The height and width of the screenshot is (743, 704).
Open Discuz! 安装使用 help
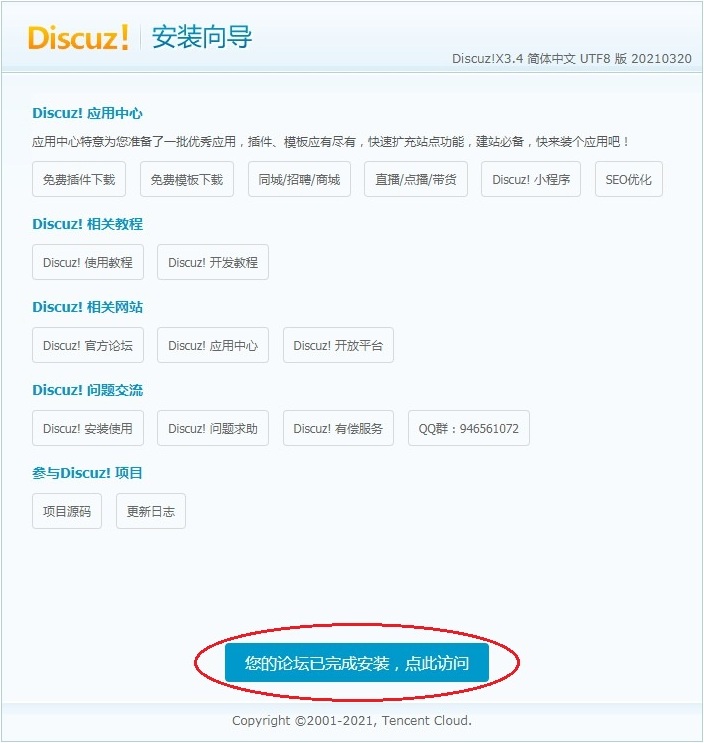[88, 428]
